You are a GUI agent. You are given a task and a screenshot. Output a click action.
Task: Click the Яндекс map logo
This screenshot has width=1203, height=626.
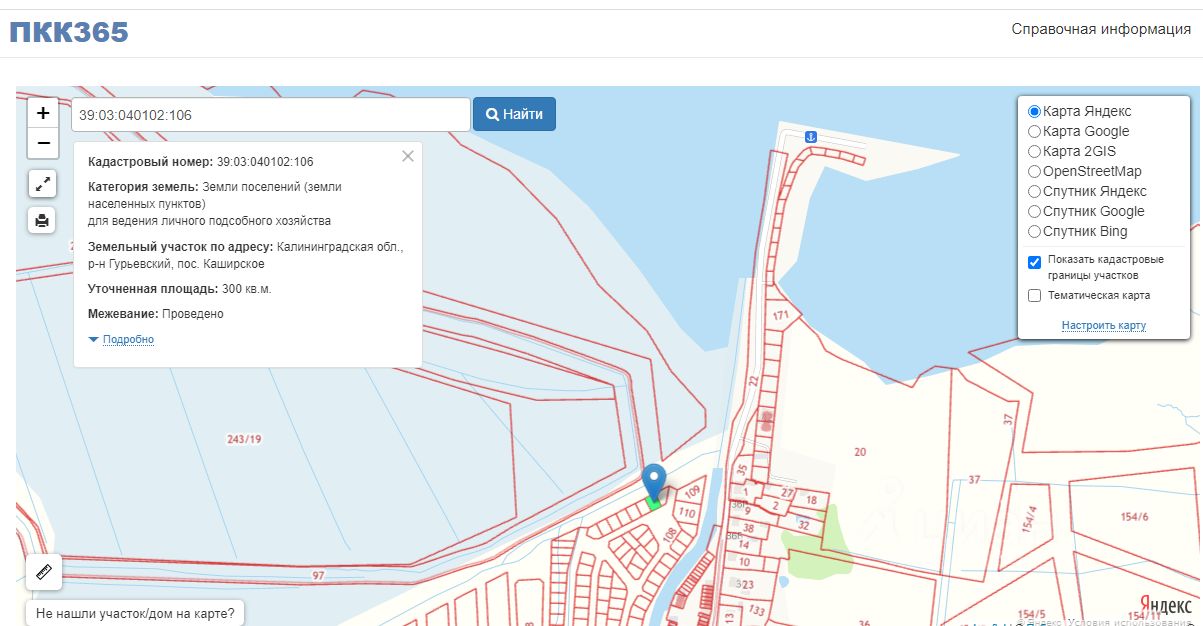tap(1166, 605)
